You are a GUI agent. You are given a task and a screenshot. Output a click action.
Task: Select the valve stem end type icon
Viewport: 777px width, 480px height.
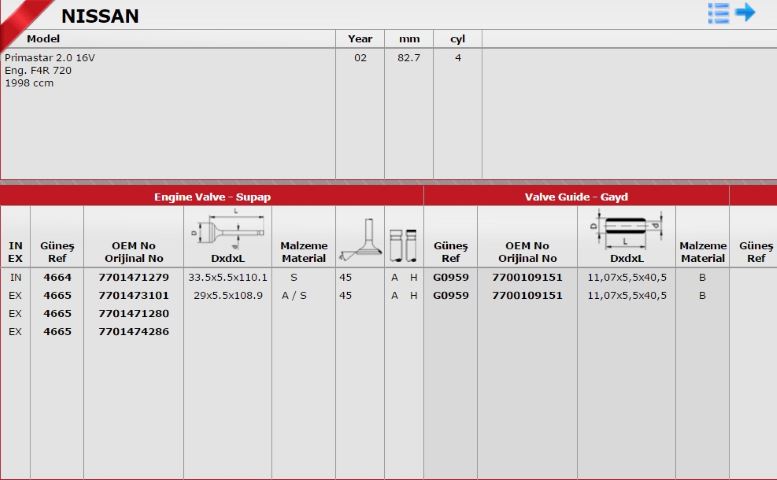(x=403, y=245)
